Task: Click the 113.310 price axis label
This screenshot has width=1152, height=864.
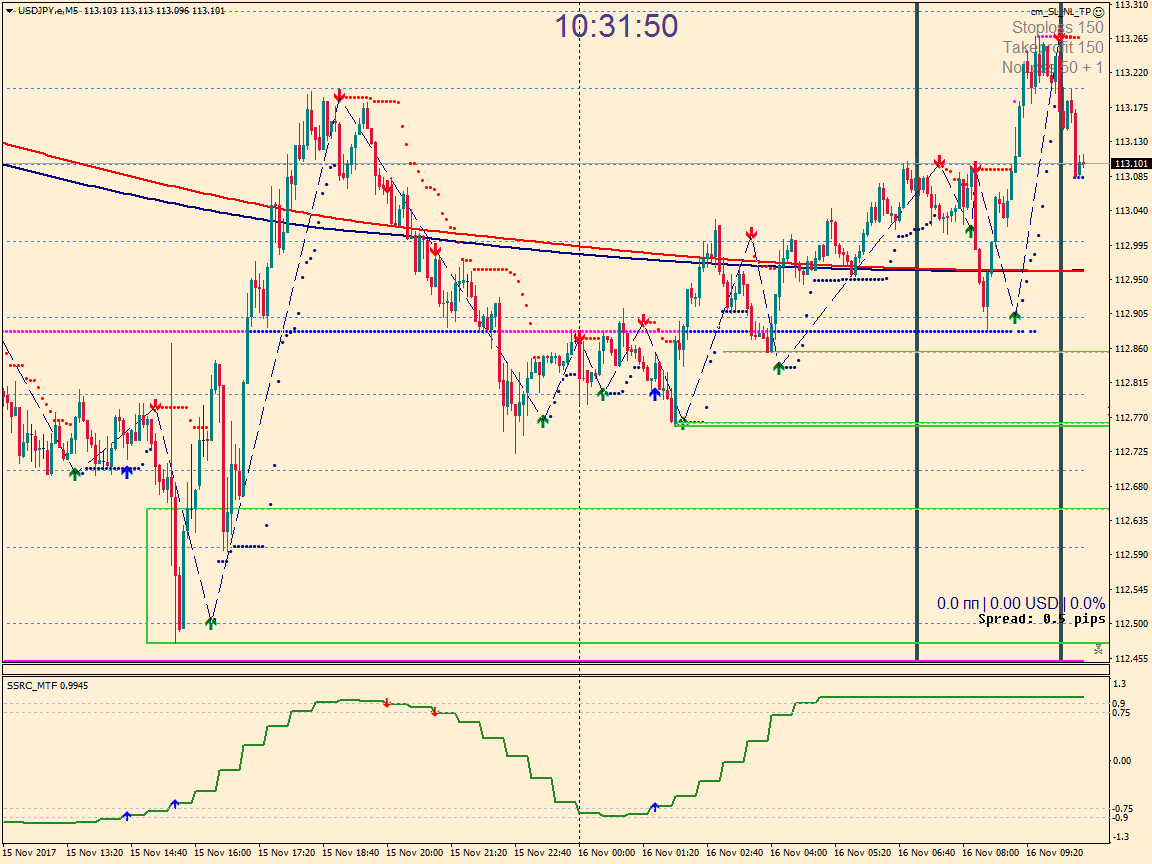Action: click(1131, 4)
